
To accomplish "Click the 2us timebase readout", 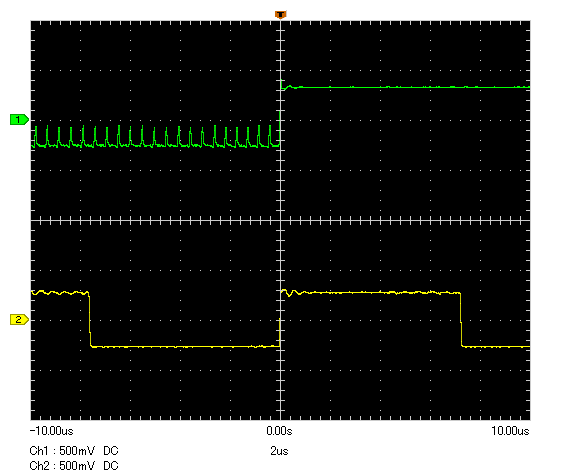I will (x=279, y=451).
